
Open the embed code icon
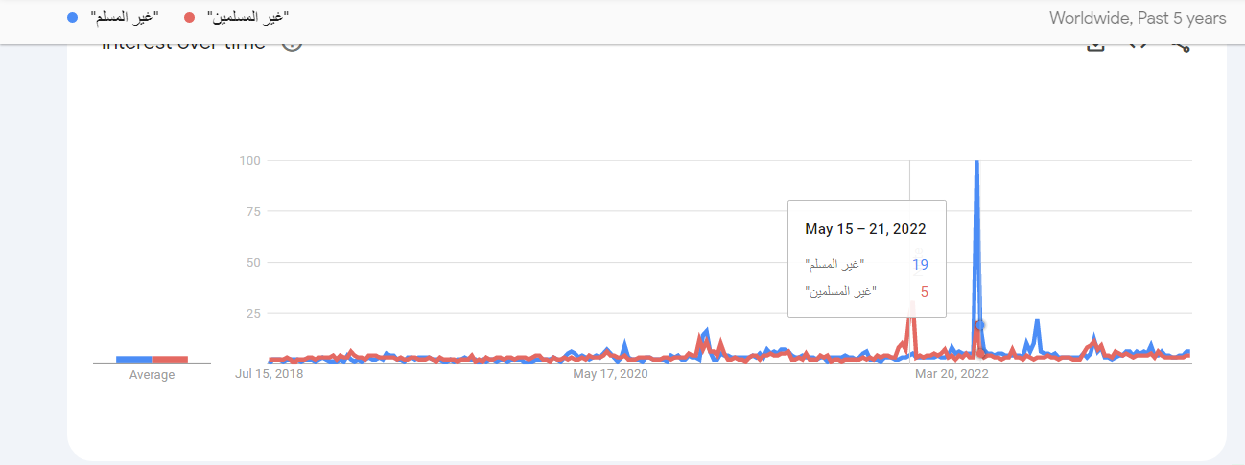(x=1138, y=44)
